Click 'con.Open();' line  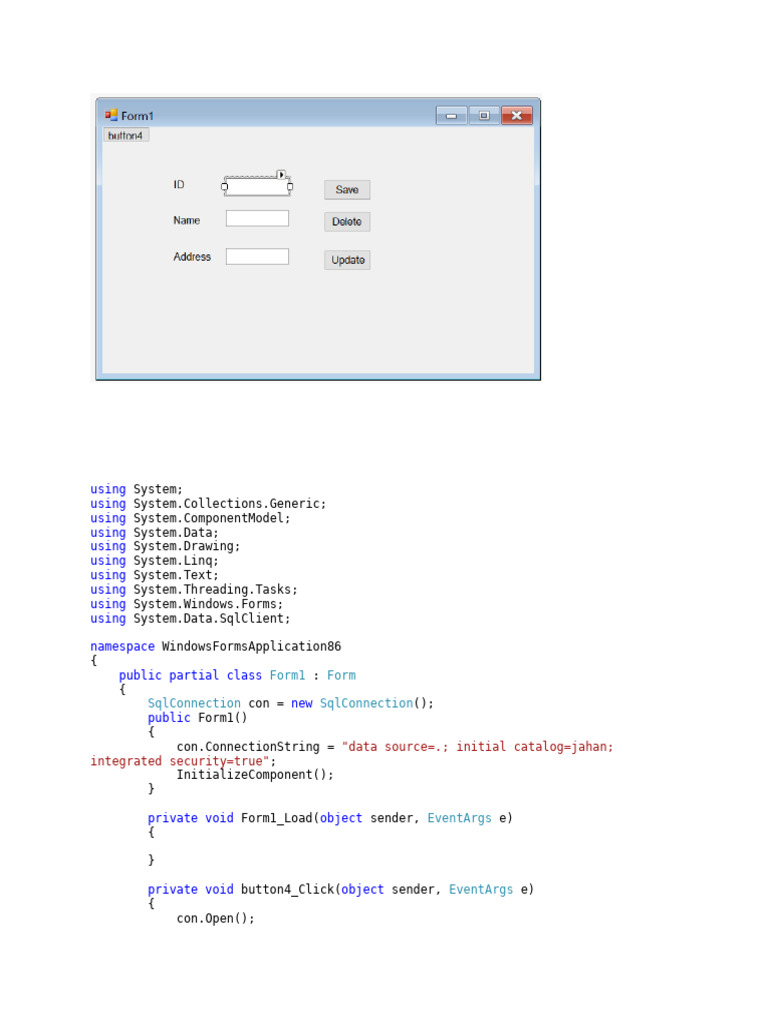coord(216,918)
